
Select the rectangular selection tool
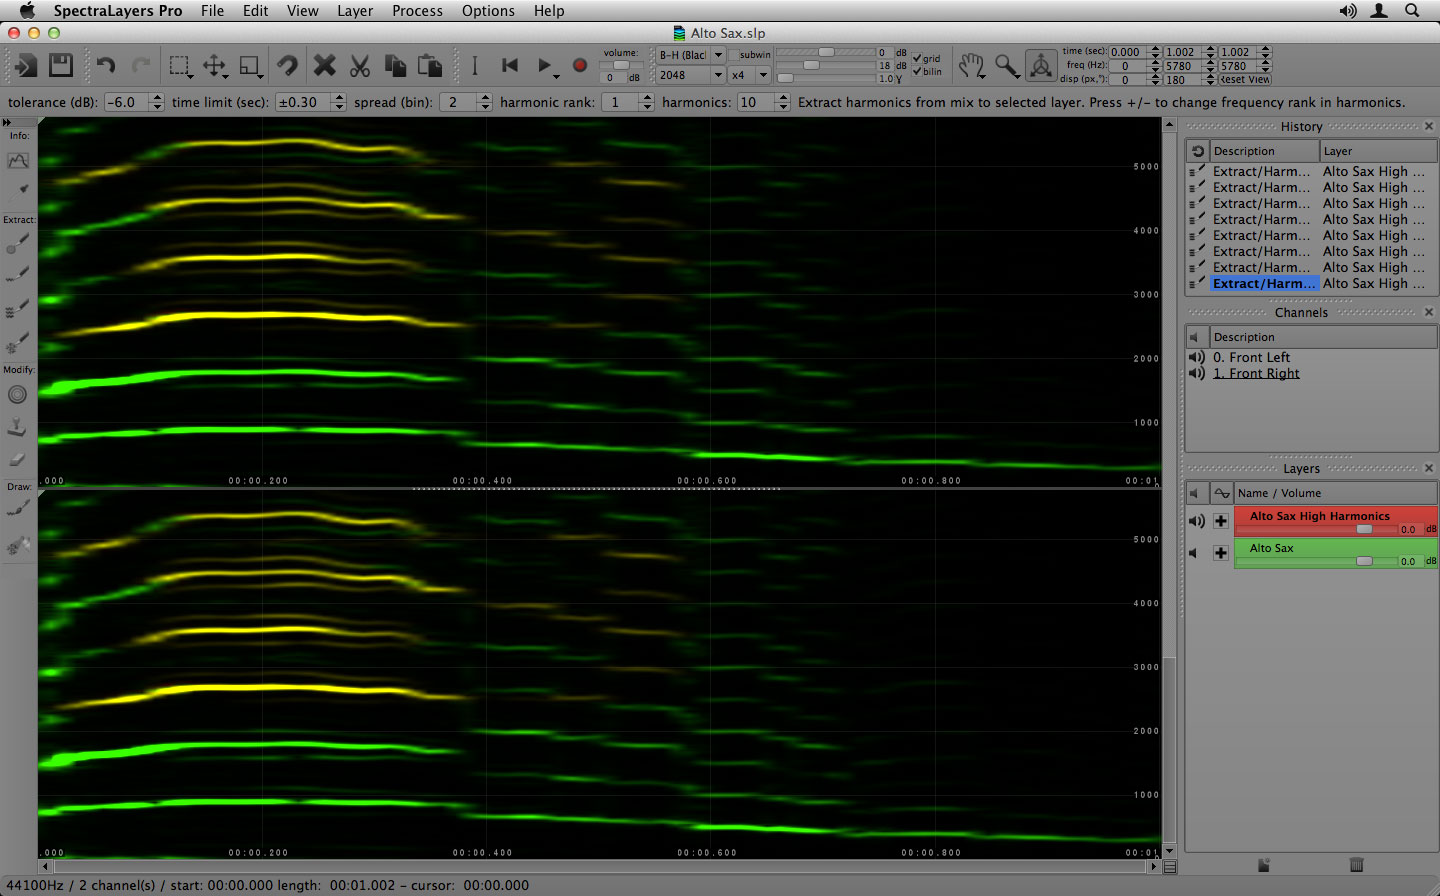pos(179,66)
